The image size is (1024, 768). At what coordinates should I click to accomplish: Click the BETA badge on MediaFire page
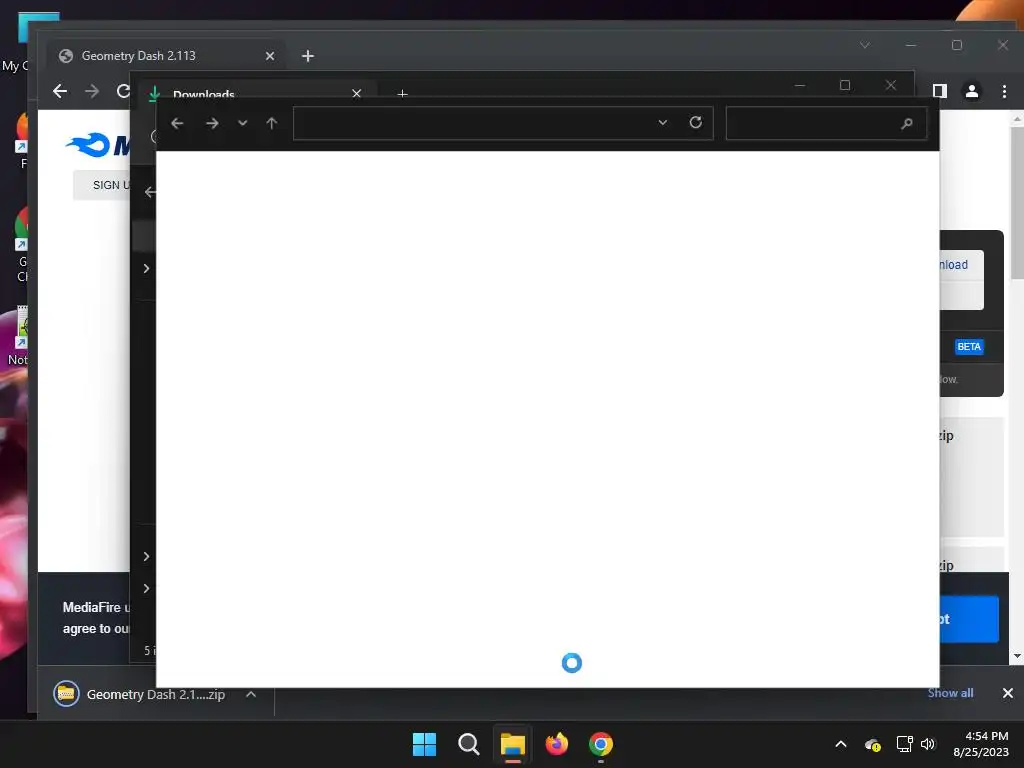(968, 347)
